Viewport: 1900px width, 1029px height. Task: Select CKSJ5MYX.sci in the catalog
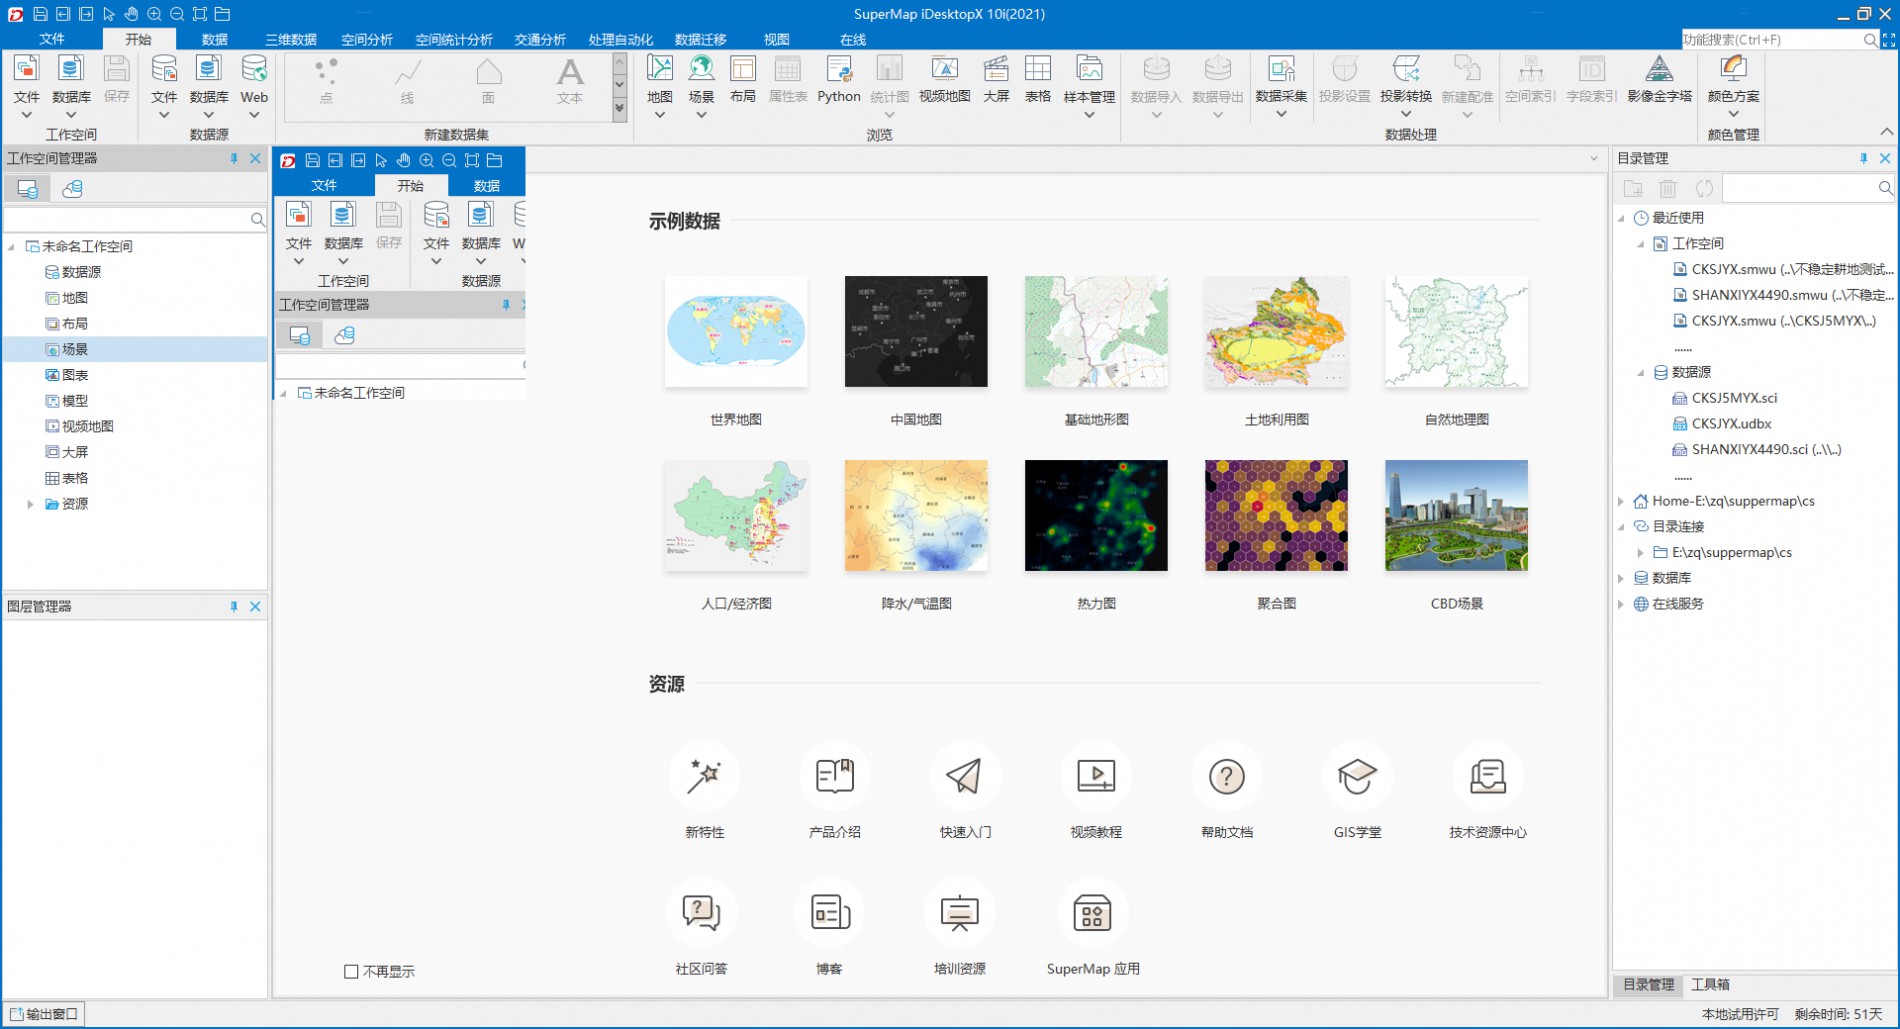tap(1734, 398)
